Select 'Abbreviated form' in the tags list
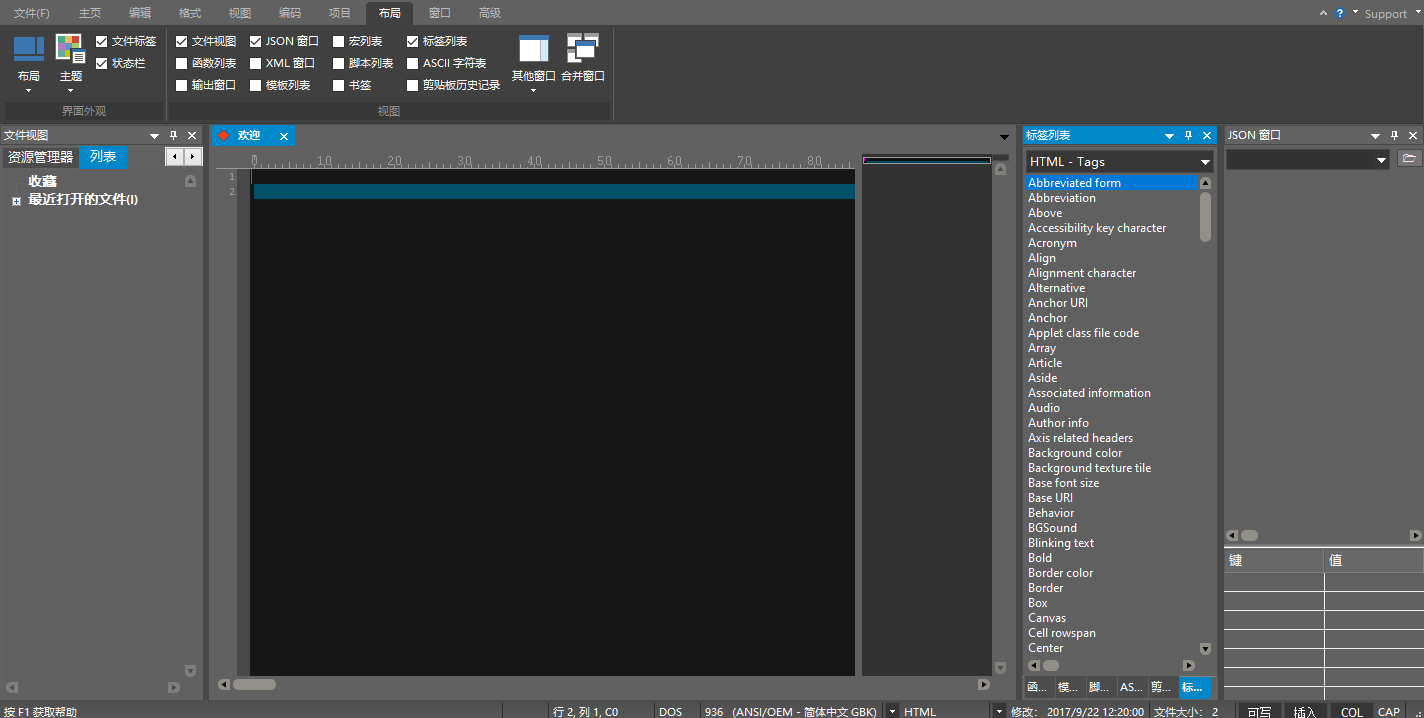 point(1074,182)
